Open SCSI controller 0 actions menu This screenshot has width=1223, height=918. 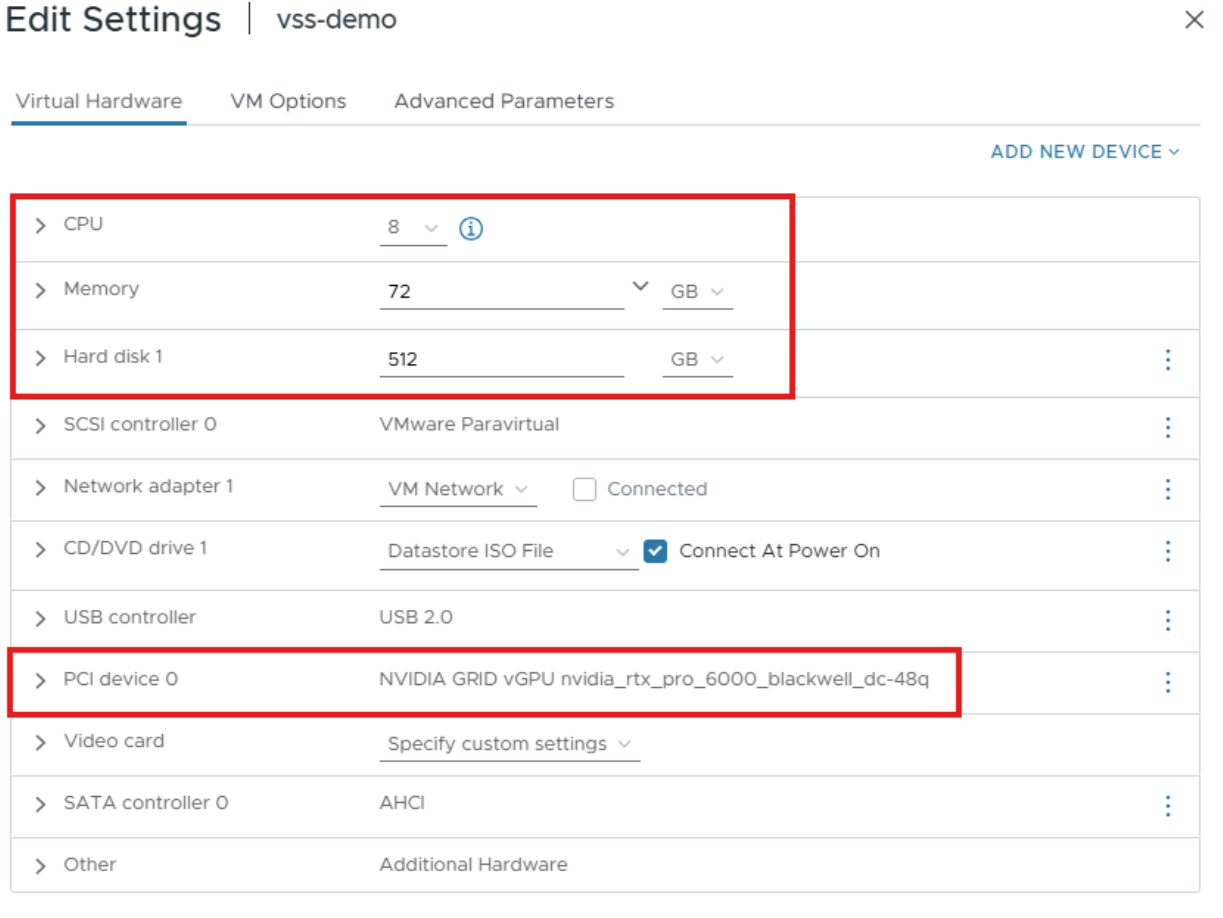(1167, 428)
